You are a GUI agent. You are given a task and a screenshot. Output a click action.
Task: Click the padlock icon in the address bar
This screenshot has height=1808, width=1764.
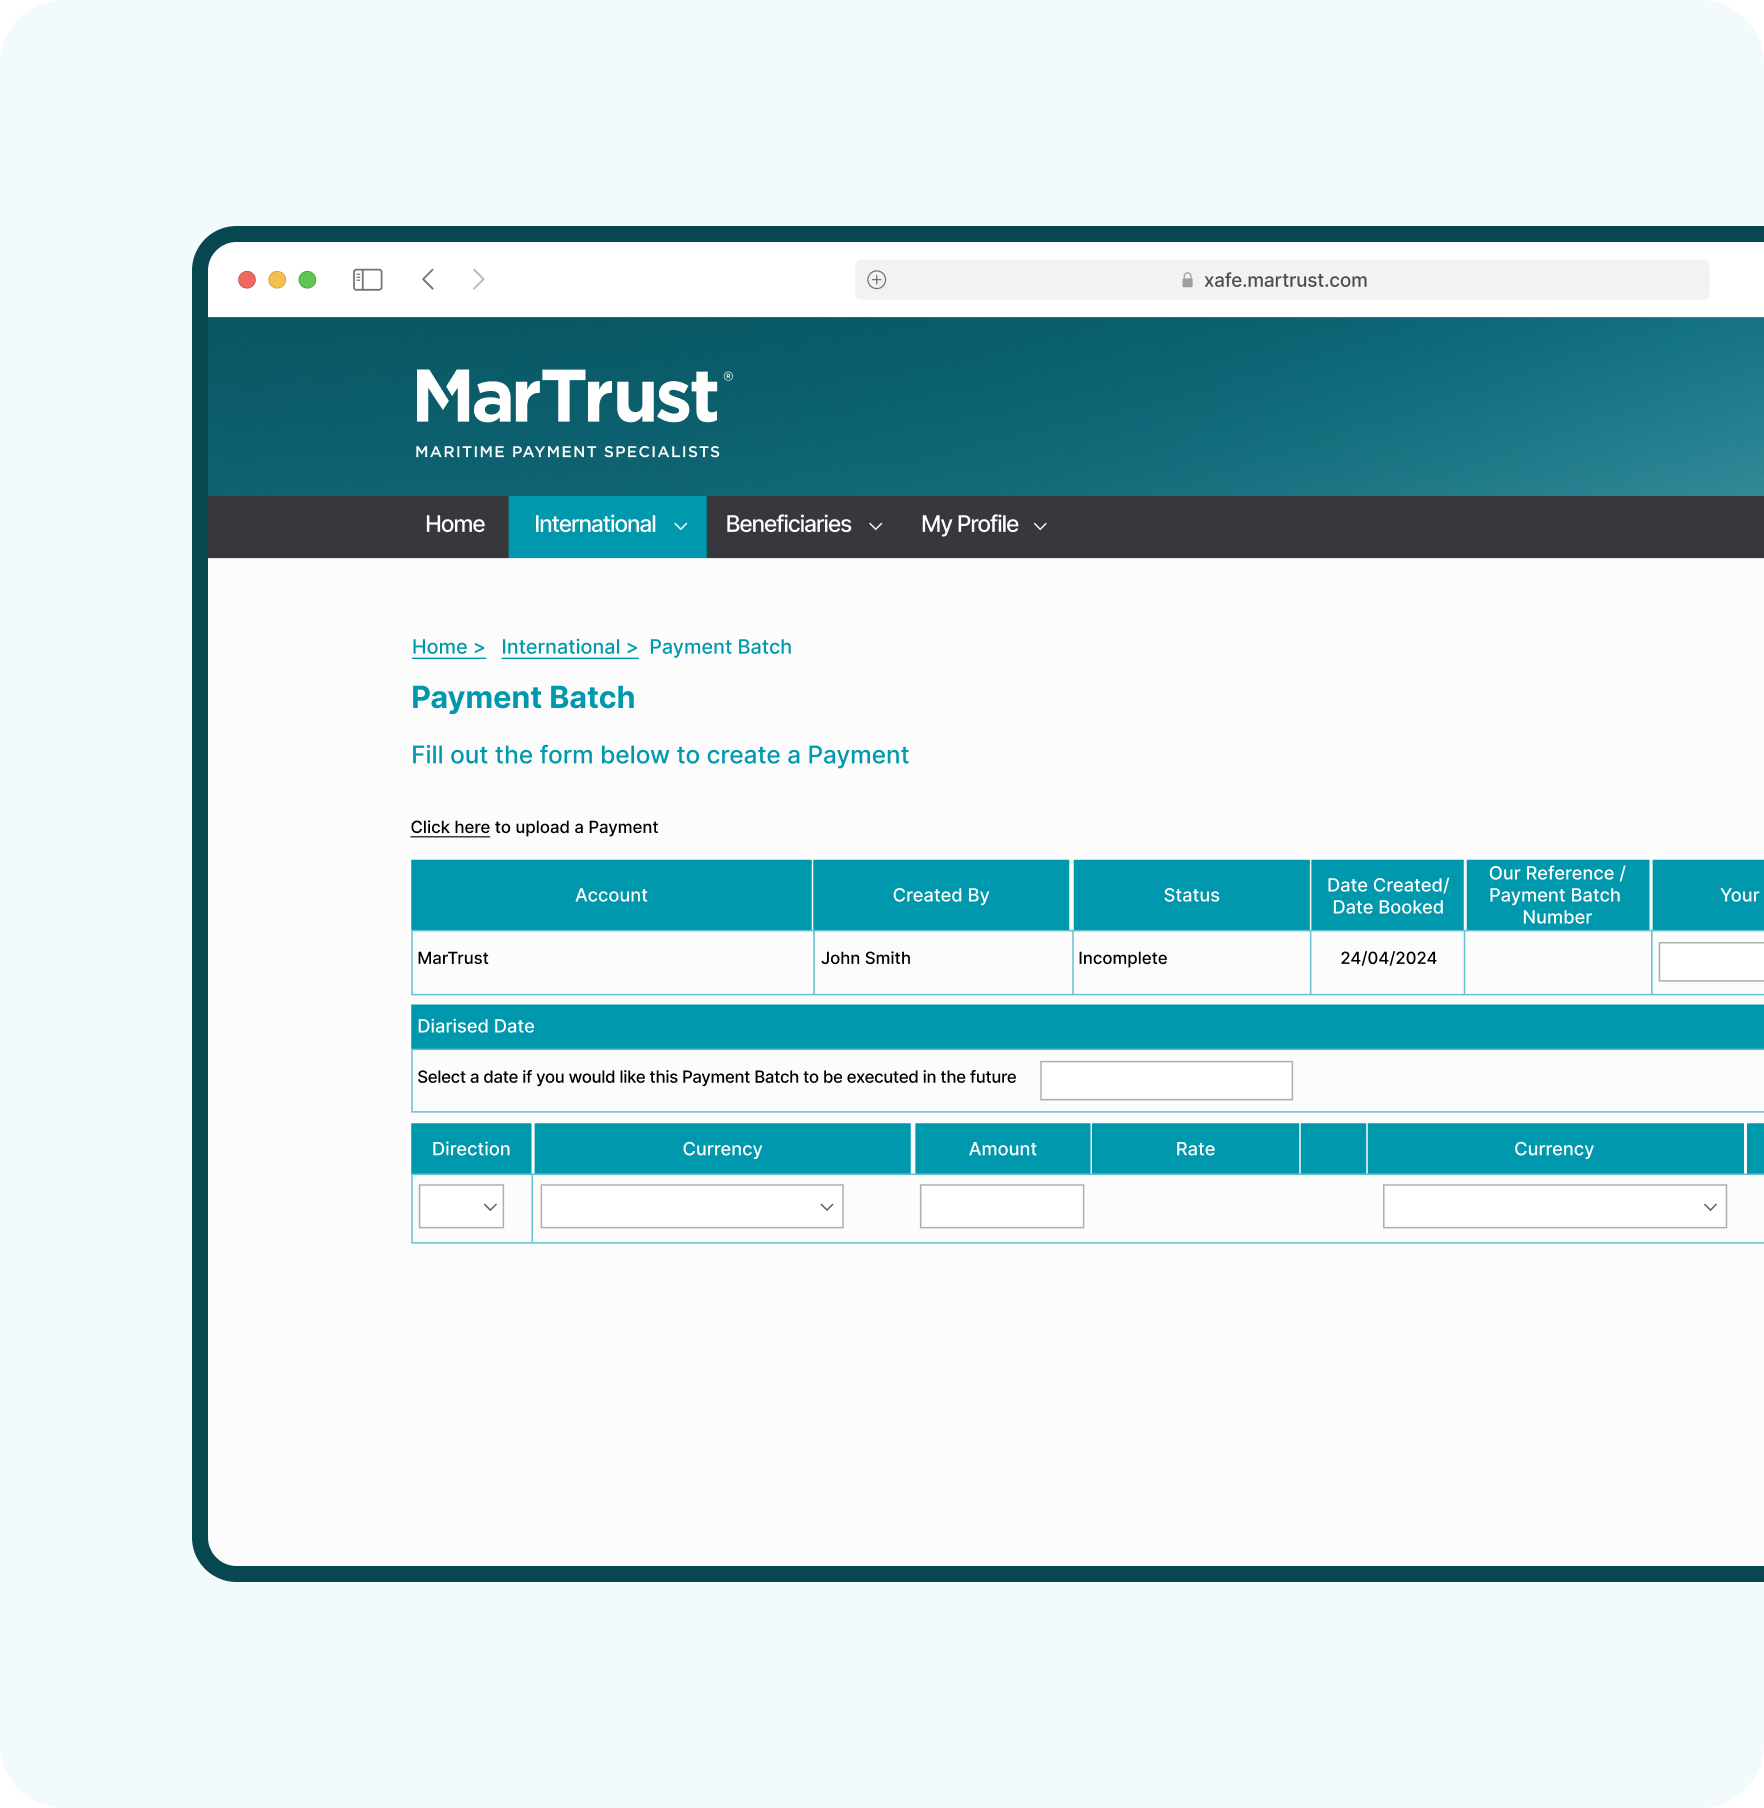pyautogui.click(x=1188, y=280)
